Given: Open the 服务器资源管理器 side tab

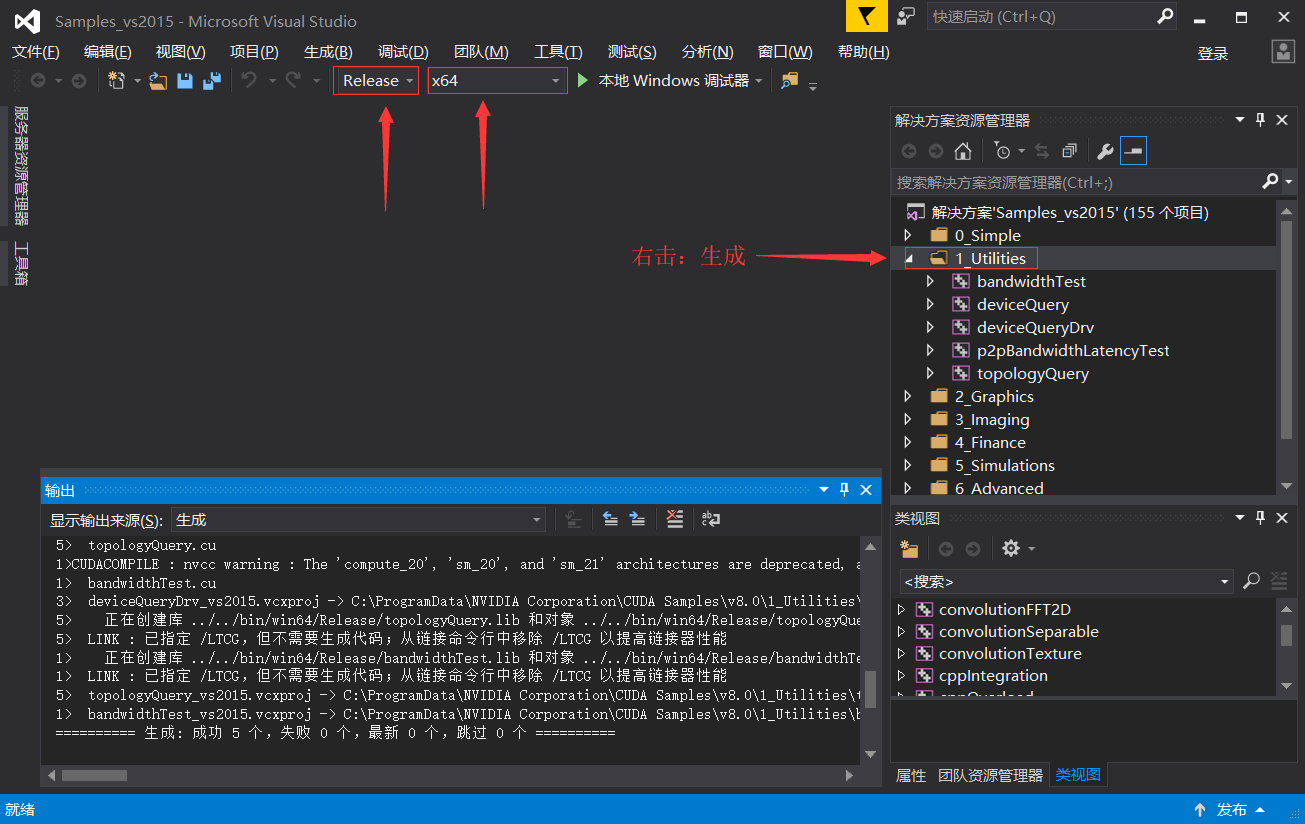Looking at the screenshot, I should click(x=21, y=166).
